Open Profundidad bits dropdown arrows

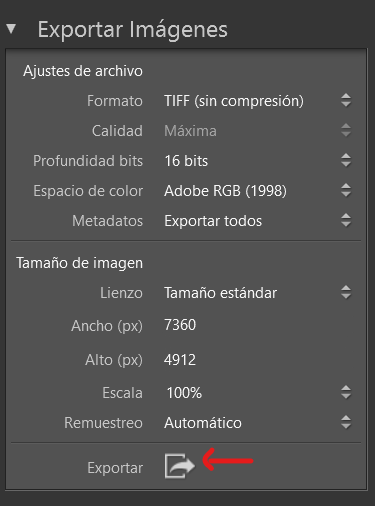(346, 160)
